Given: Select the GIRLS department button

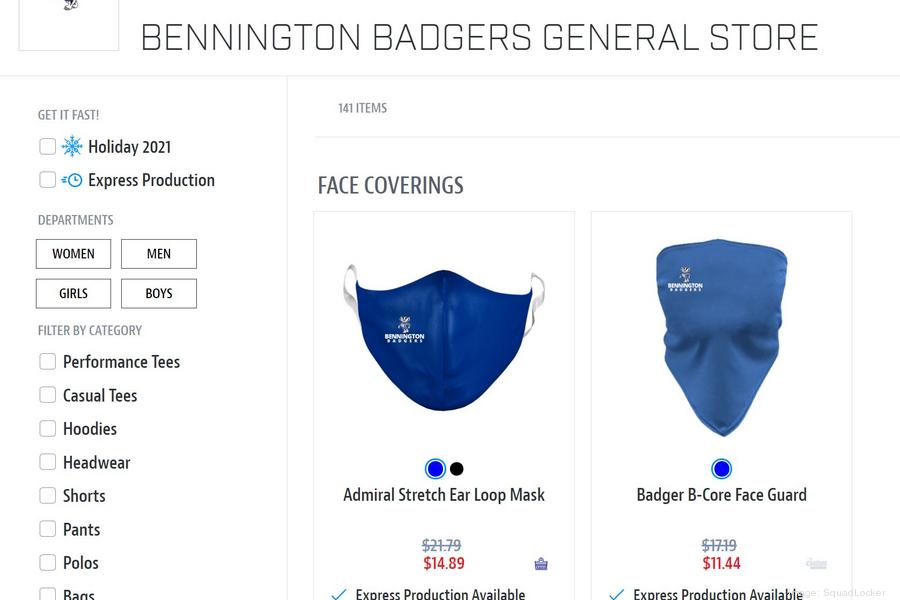Looking at the screenshot, I should pos(73,293).
